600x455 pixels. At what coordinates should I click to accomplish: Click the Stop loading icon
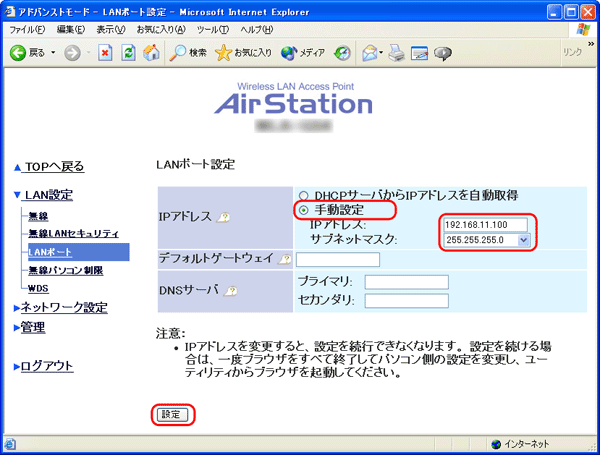[x=105, y=52]
